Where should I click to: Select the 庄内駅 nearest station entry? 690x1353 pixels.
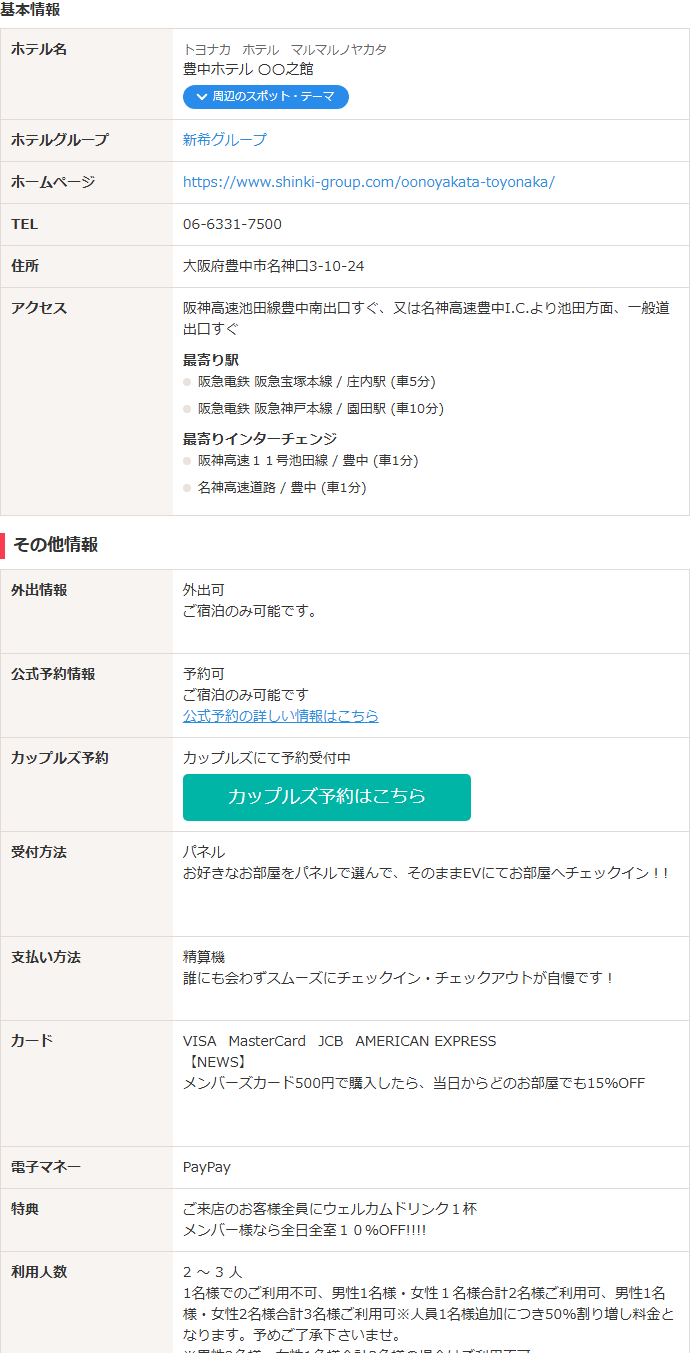317,382
